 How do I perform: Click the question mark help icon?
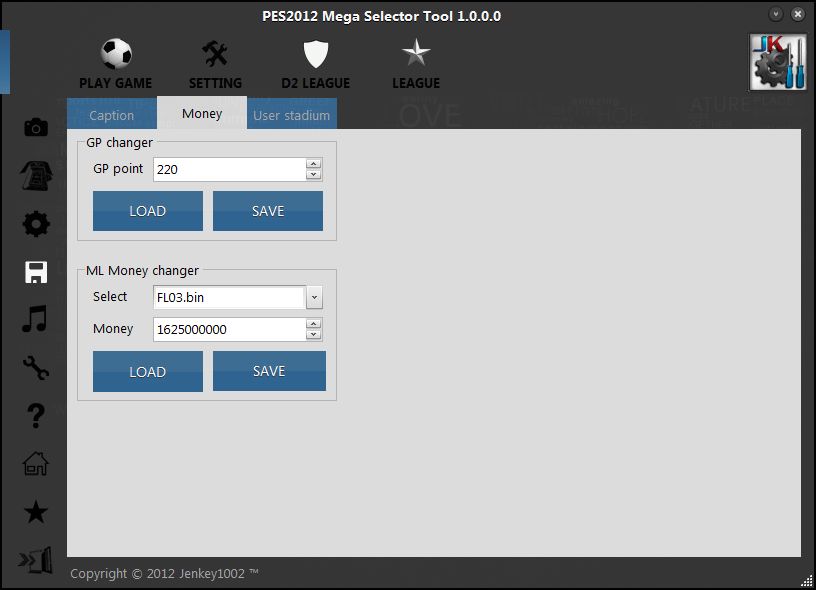pos(36,416)
